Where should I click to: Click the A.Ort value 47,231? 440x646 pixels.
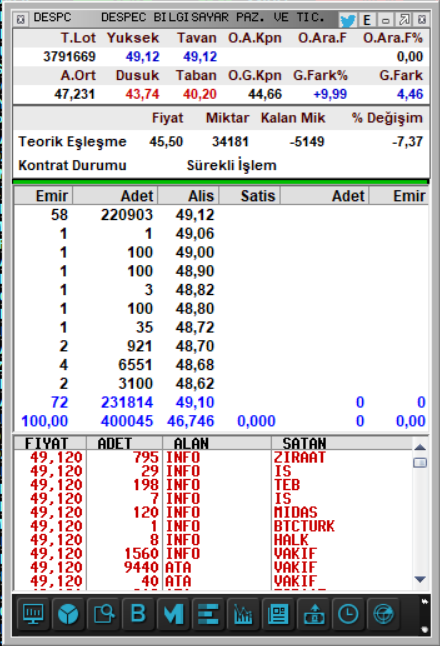pyautogui.click(x=75, y=94)
